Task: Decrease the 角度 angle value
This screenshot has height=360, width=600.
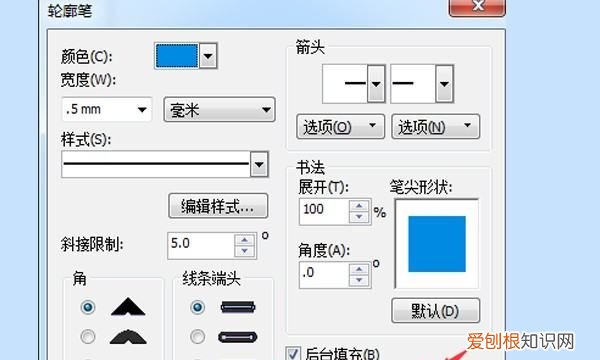Action: pos(359,280)
